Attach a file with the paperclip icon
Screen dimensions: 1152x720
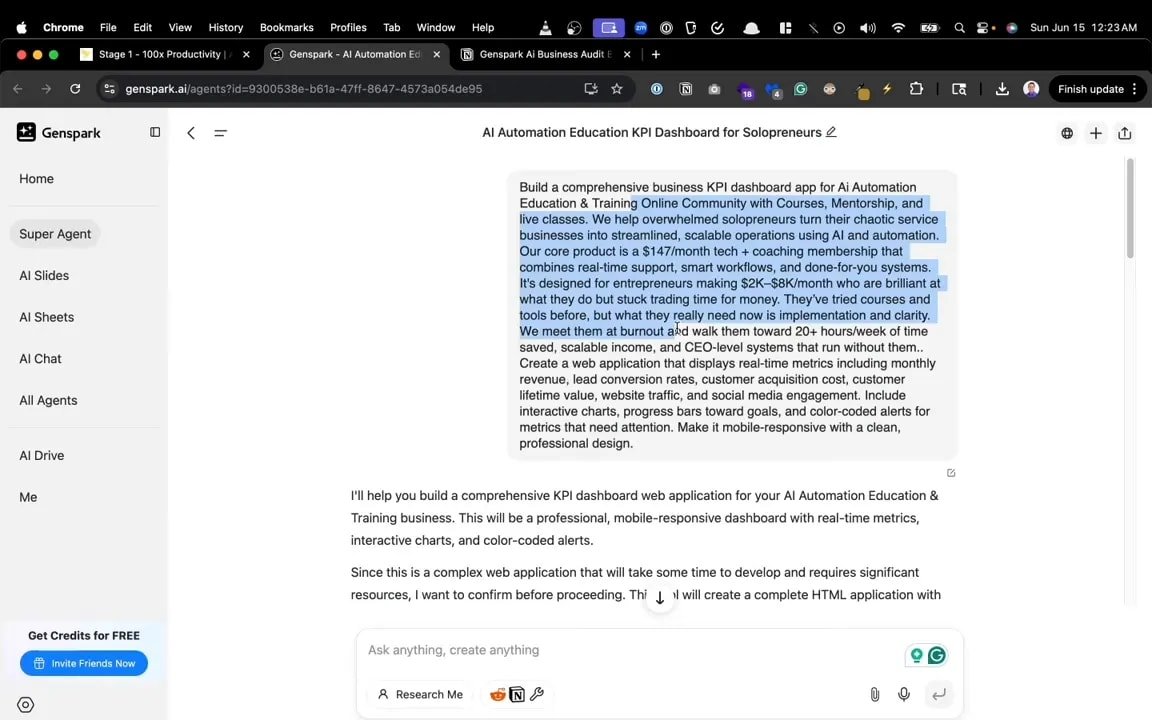click(874, 694)
